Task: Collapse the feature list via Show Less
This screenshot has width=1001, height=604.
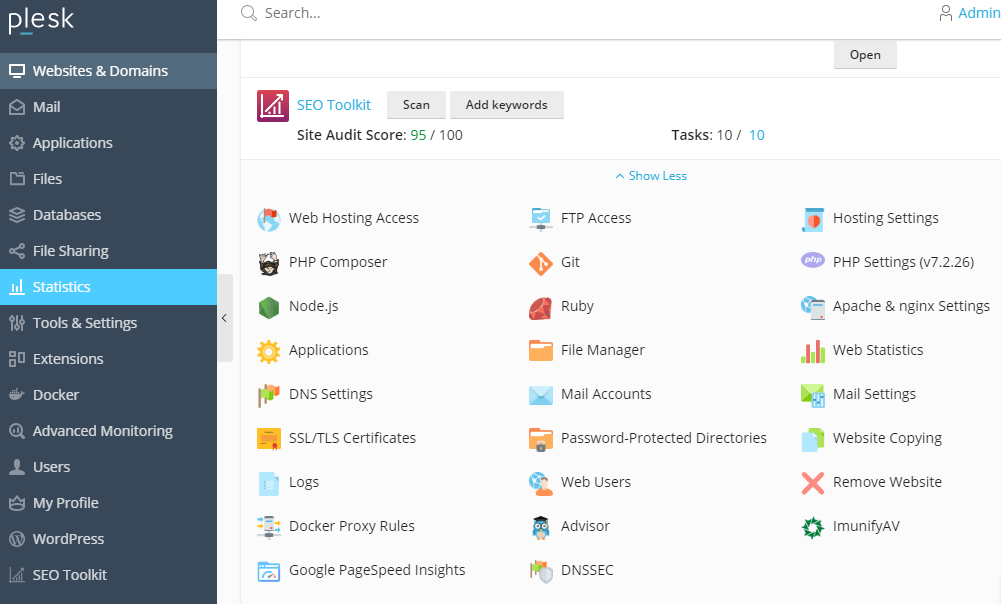Action: click(651, 175)
